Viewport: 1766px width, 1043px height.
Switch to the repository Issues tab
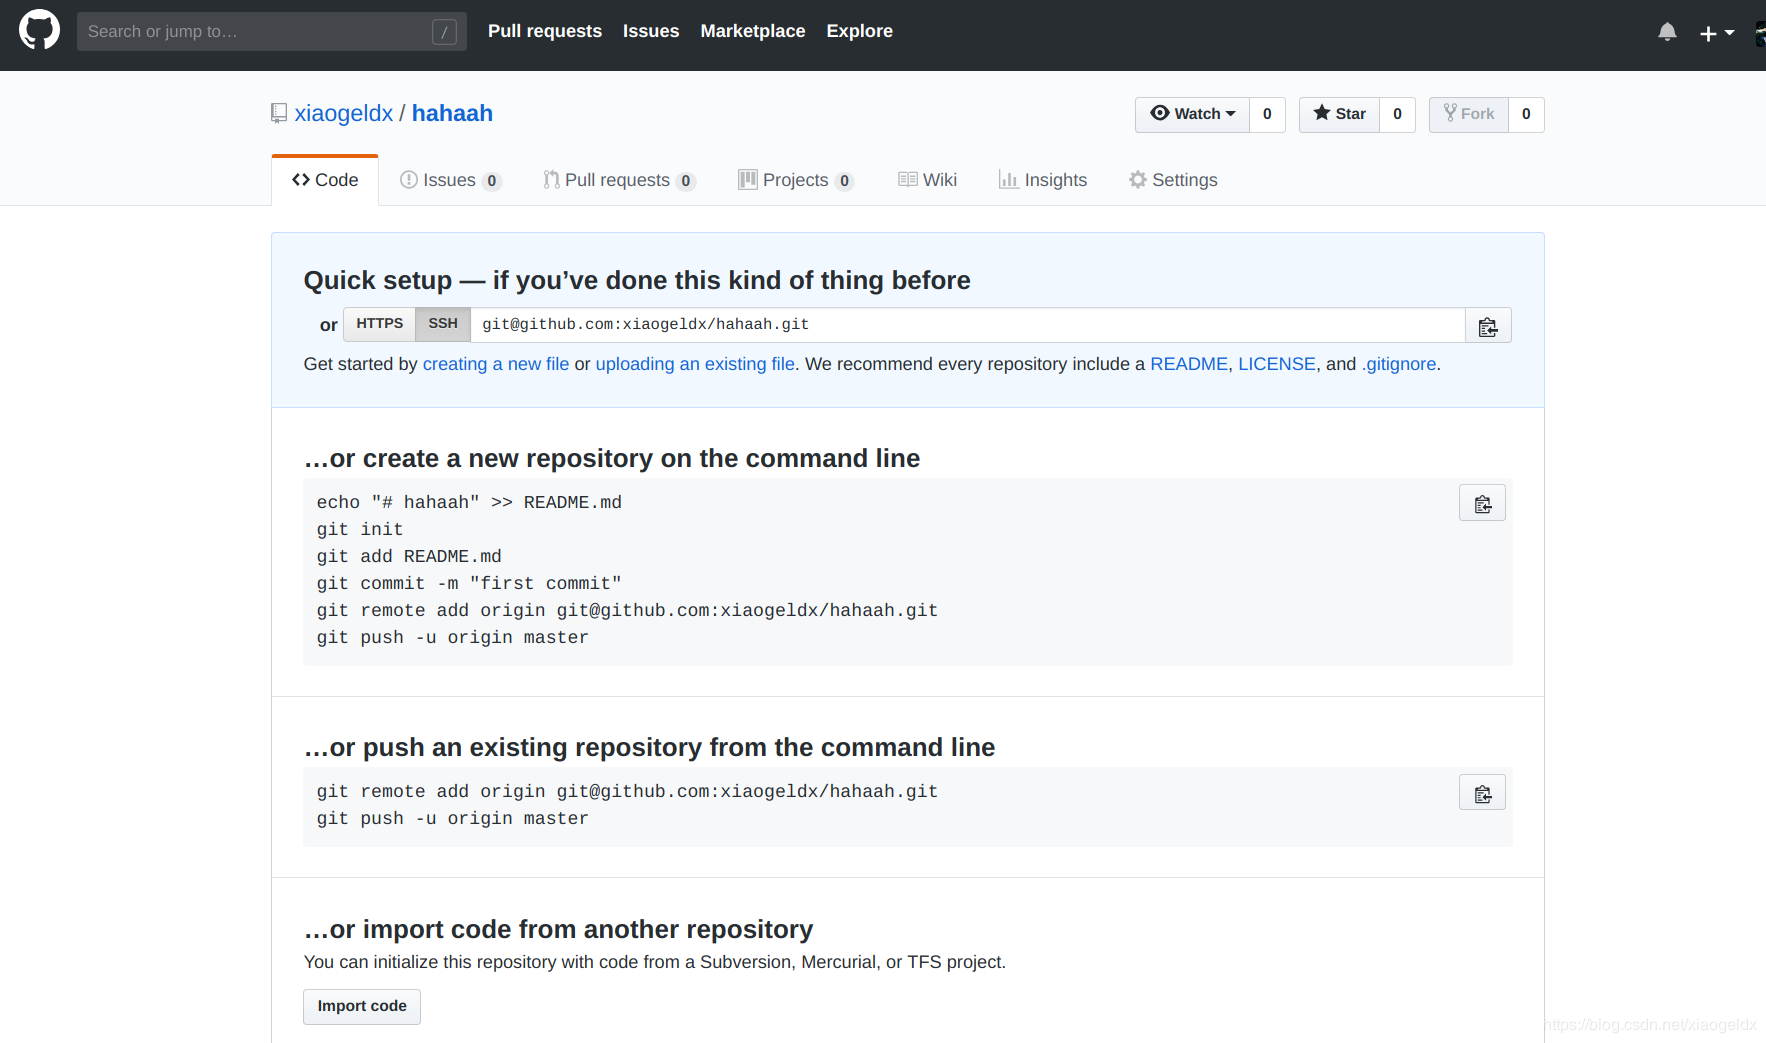[x=450, y=180]
